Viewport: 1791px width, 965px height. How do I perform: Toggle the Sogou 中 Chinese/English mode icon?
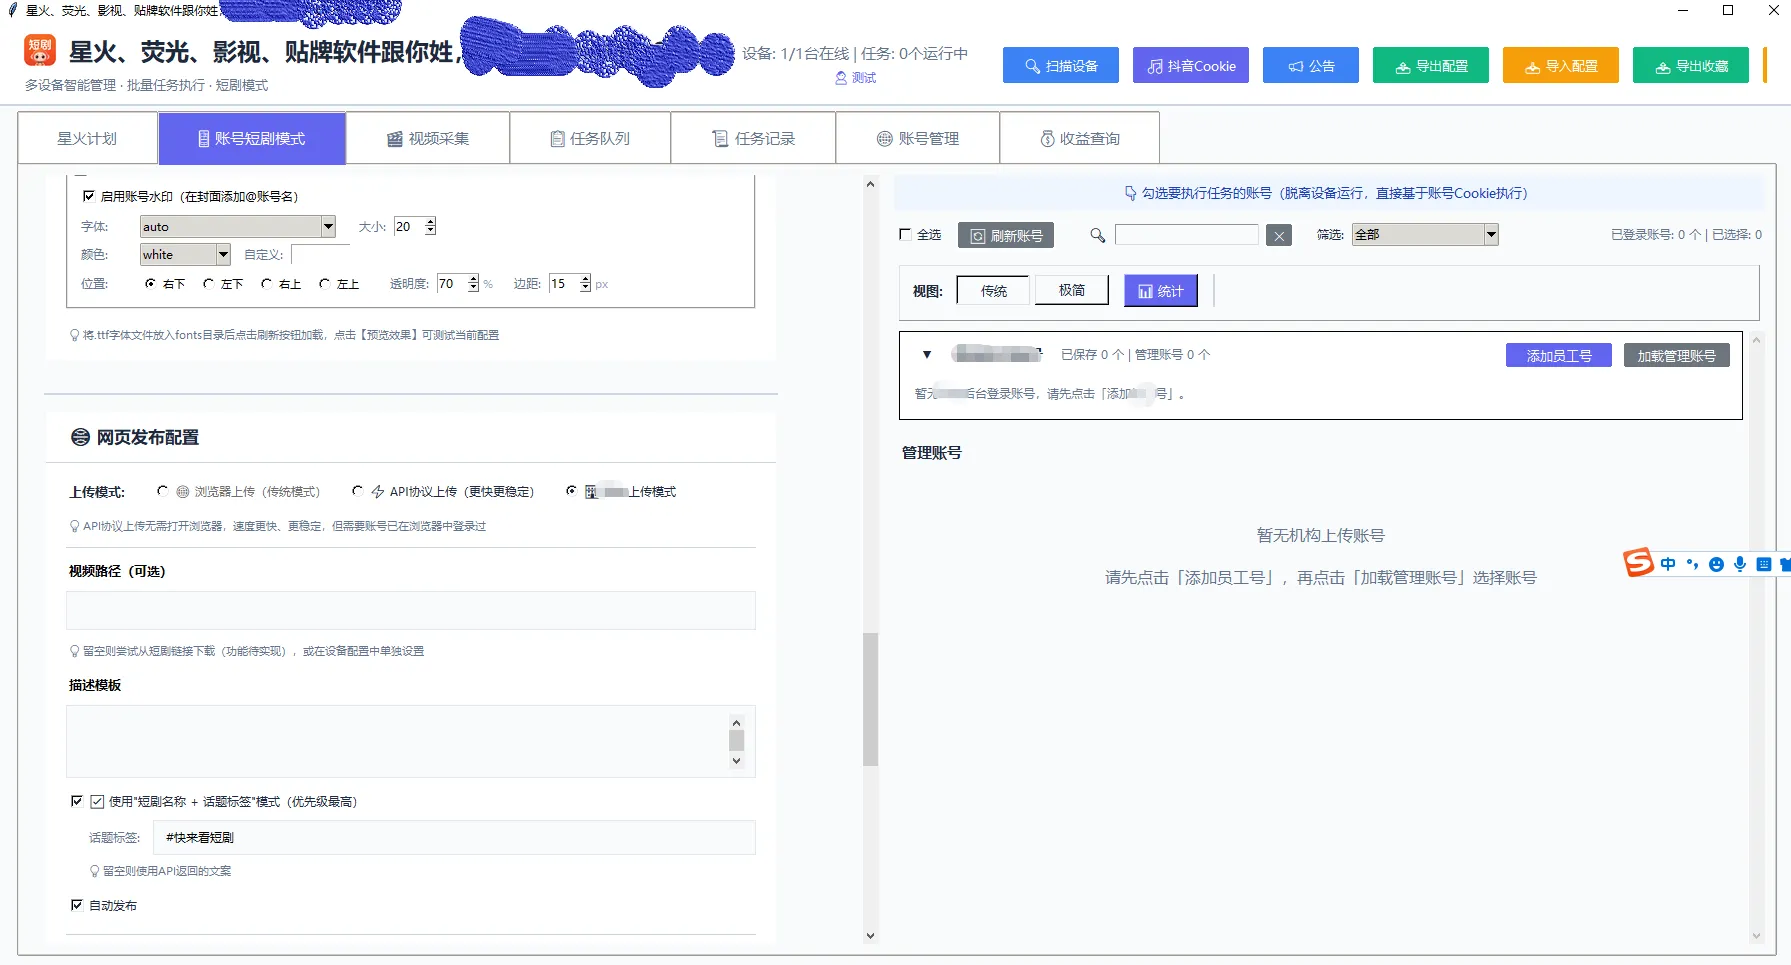coord(1668,564)
